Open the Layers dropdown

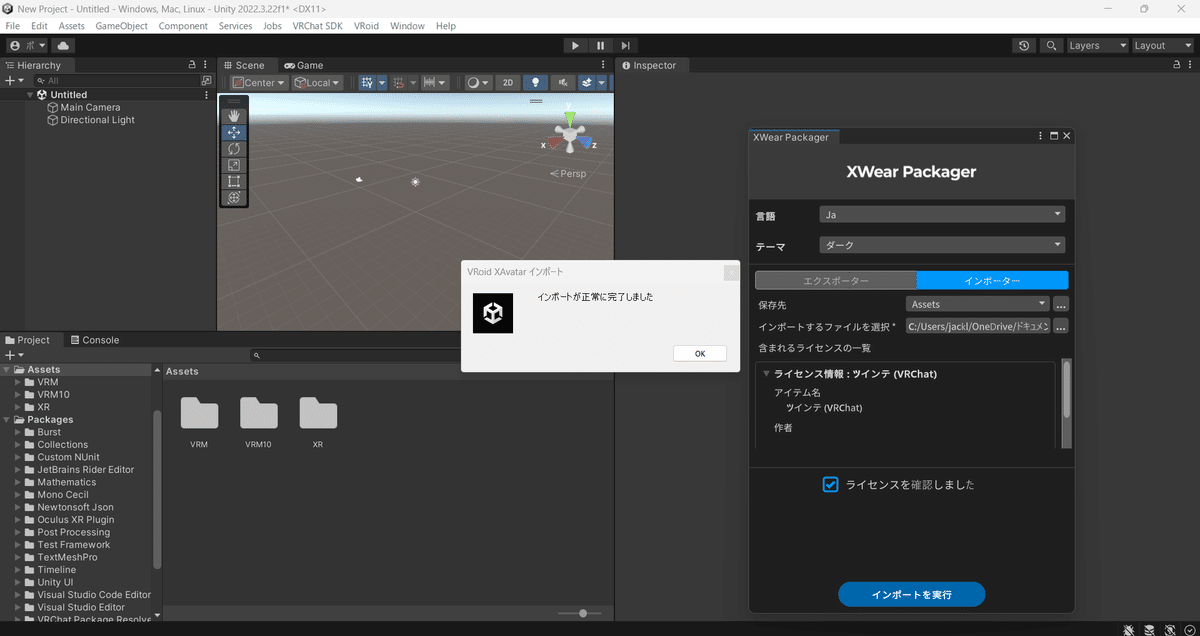pos(1097,45)
